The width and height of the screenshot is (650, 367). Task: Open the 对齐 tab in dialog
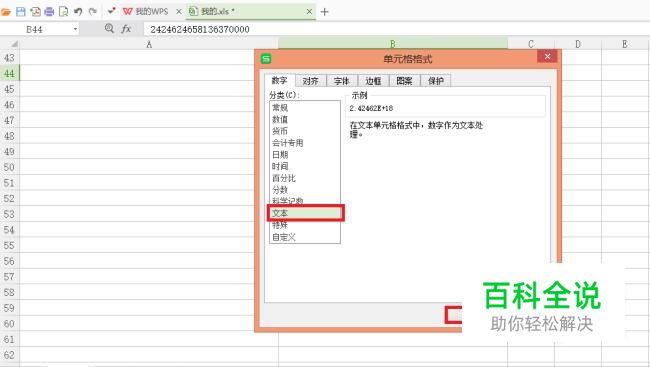(x=311, y=81)
